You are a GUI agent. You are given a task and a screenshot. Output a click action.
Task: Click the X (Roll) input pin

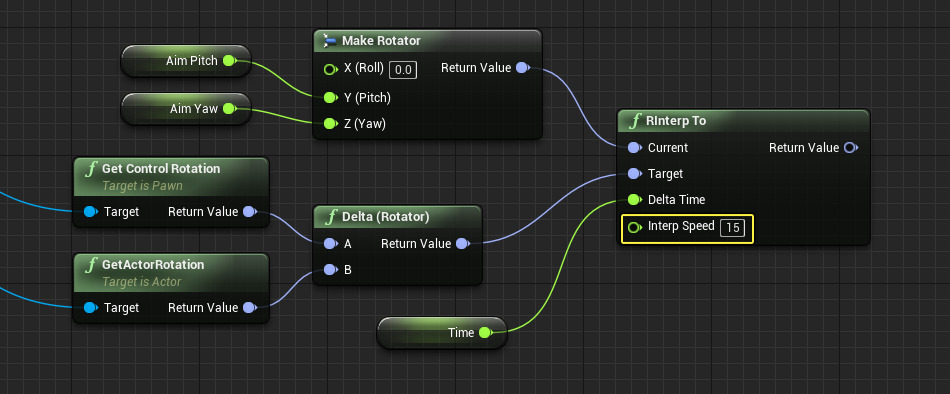point(330,69)
